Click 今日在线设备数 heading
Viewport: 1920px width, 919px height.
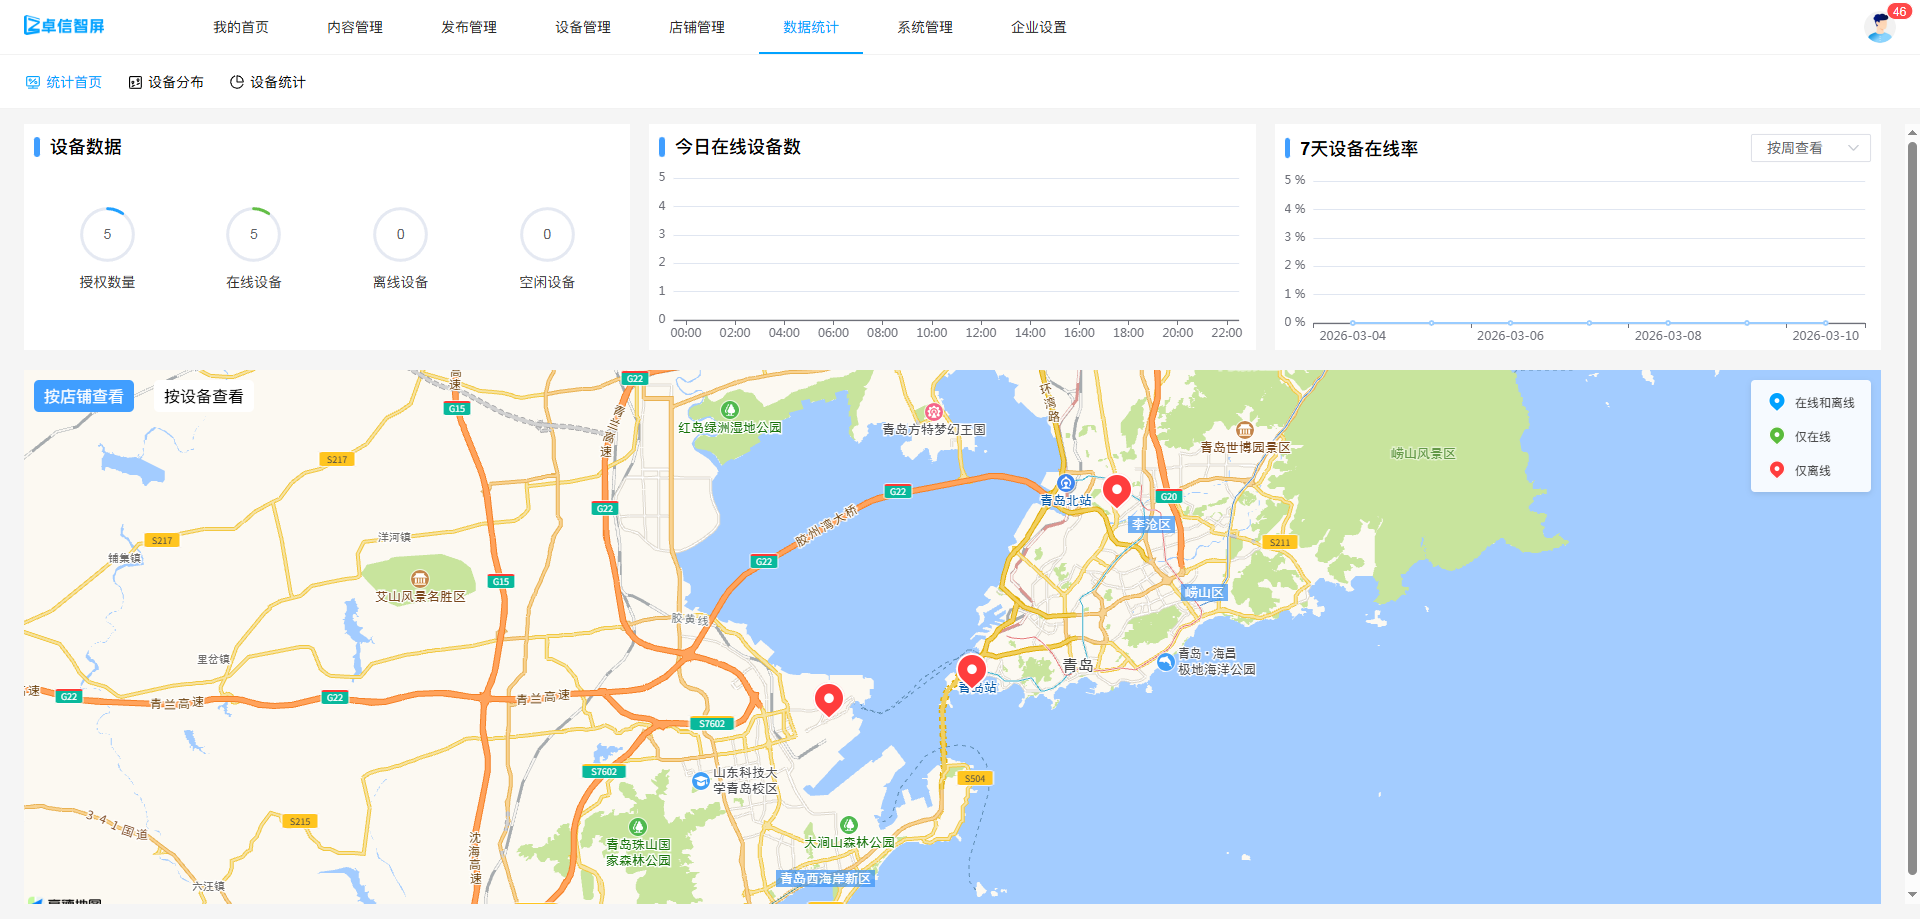coord(738,147)
